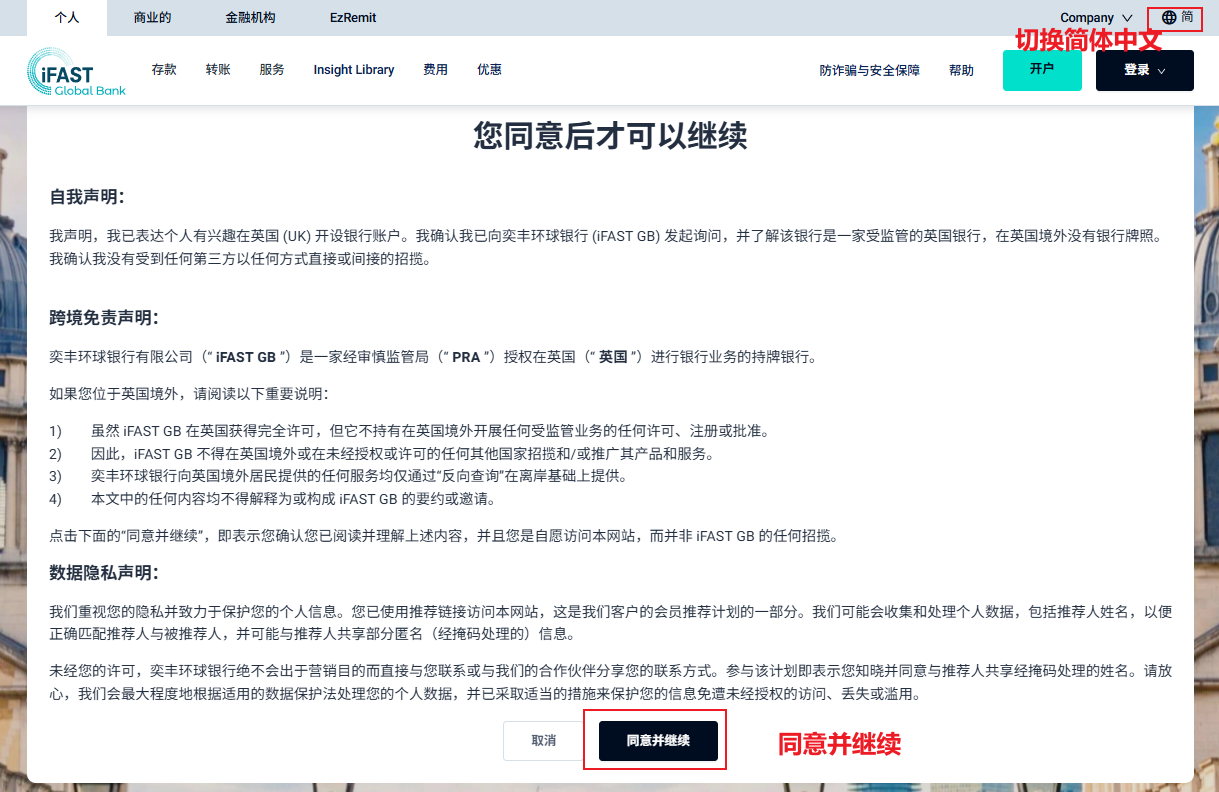Open the 优惠 menu
Screen dimensions: 1219x792
[489, 70]
